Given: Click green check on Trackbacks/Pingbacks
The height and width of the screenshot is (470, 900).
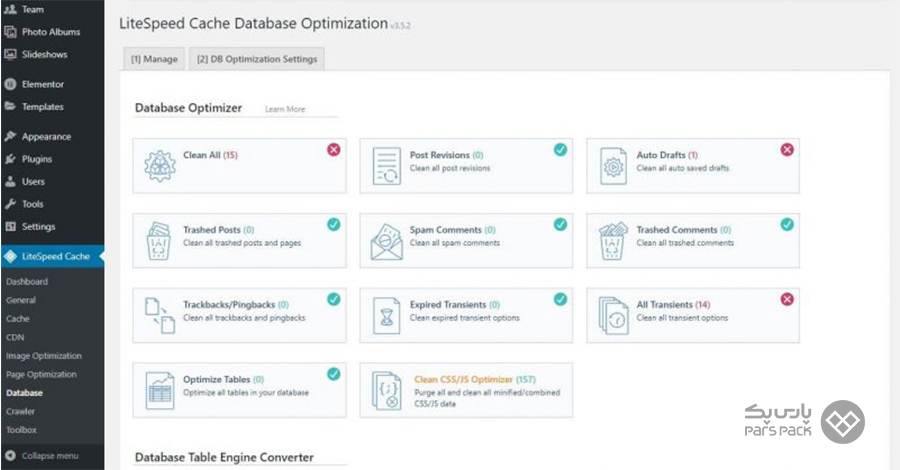Looking at the screenshot, I should tap(333, 299).
